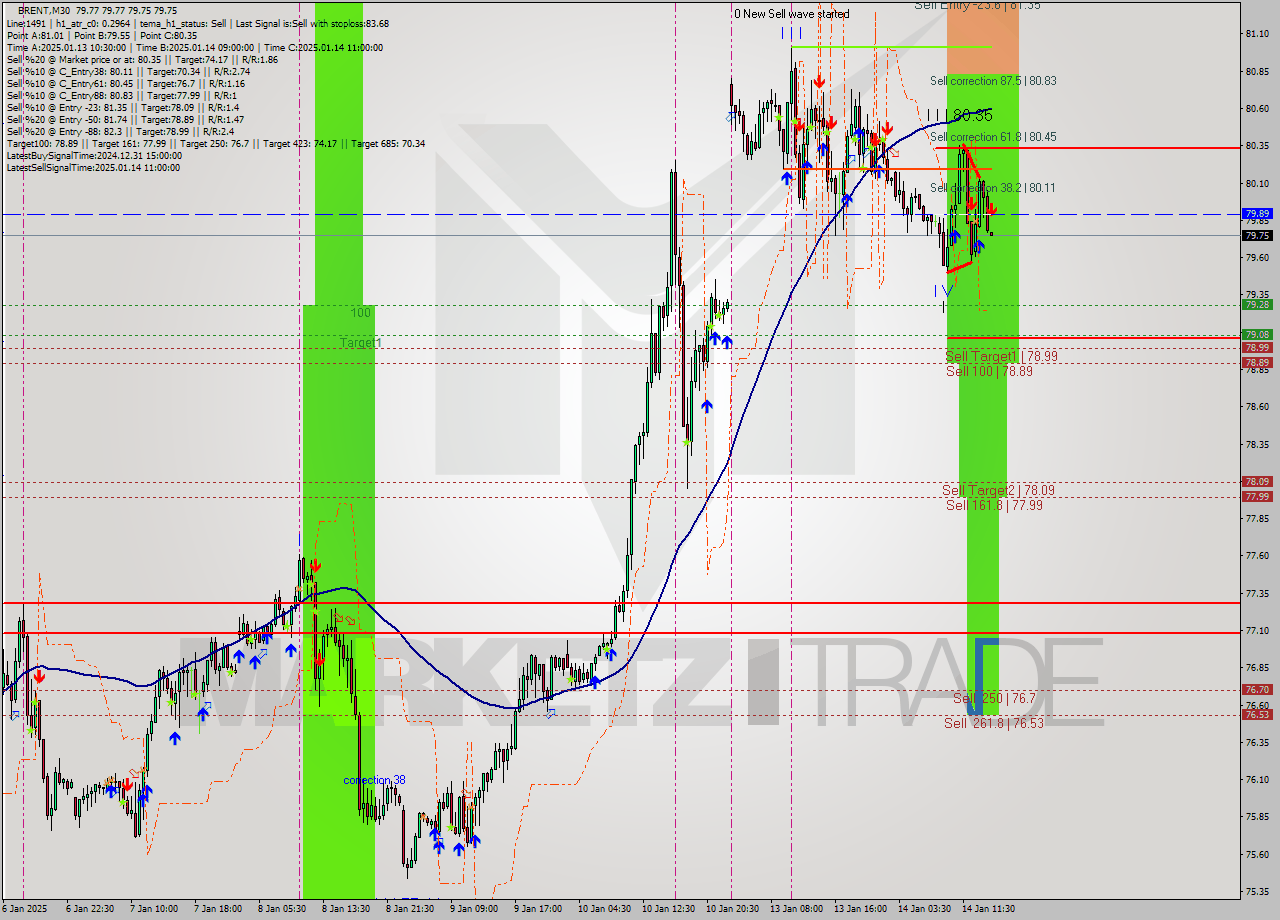The height and width of the screenshot is (920, 1280).
Task: Select the 'Target100: 78.89' targets summary line
Action: click(x=215, y=144)
